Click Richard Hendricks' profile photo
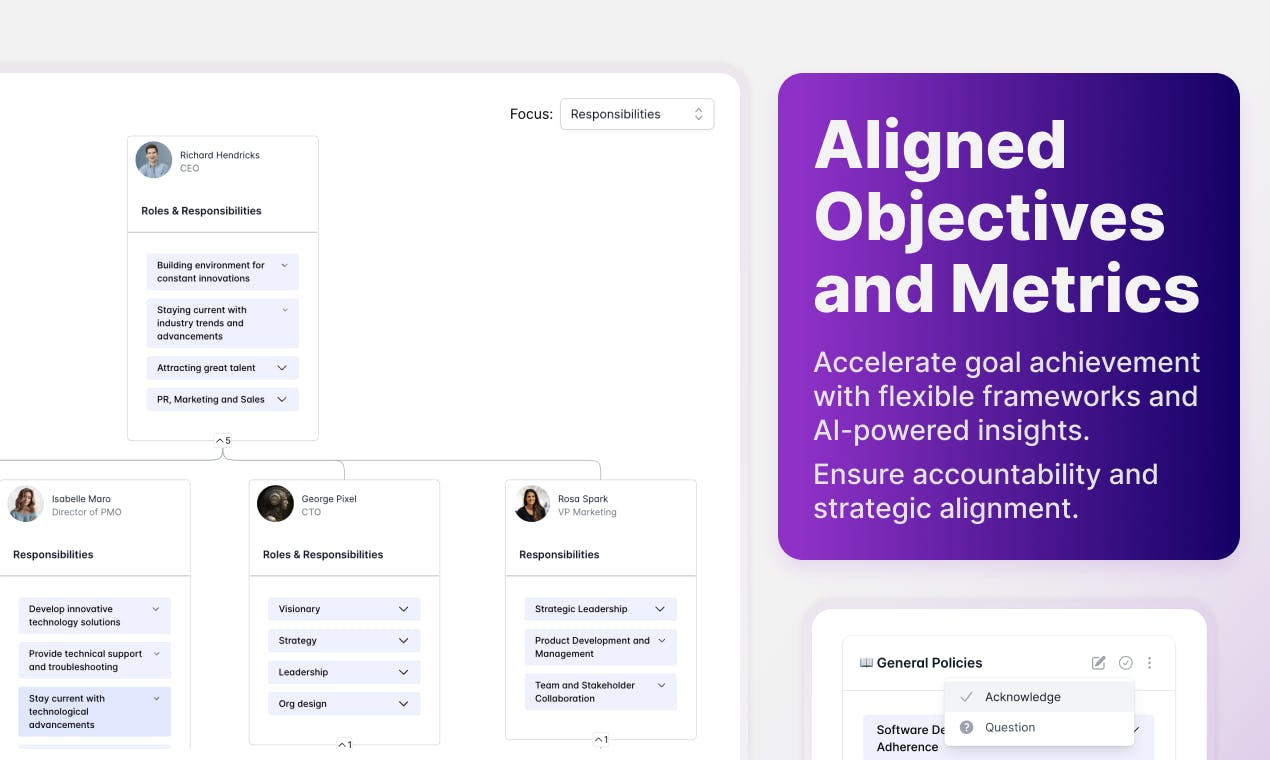Viewport: 1270px width, 760px height. pyautogui.click(x=154, y=160)
